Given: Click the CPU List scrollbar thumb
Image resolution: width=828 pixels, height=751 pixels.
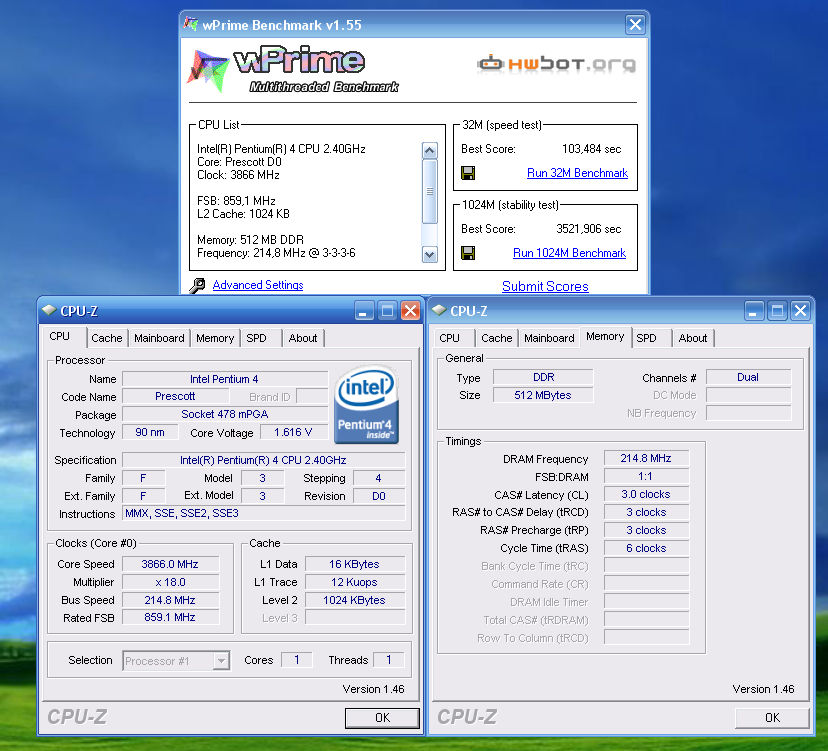Looking at the screenshot, I should (x=430, y=191).
